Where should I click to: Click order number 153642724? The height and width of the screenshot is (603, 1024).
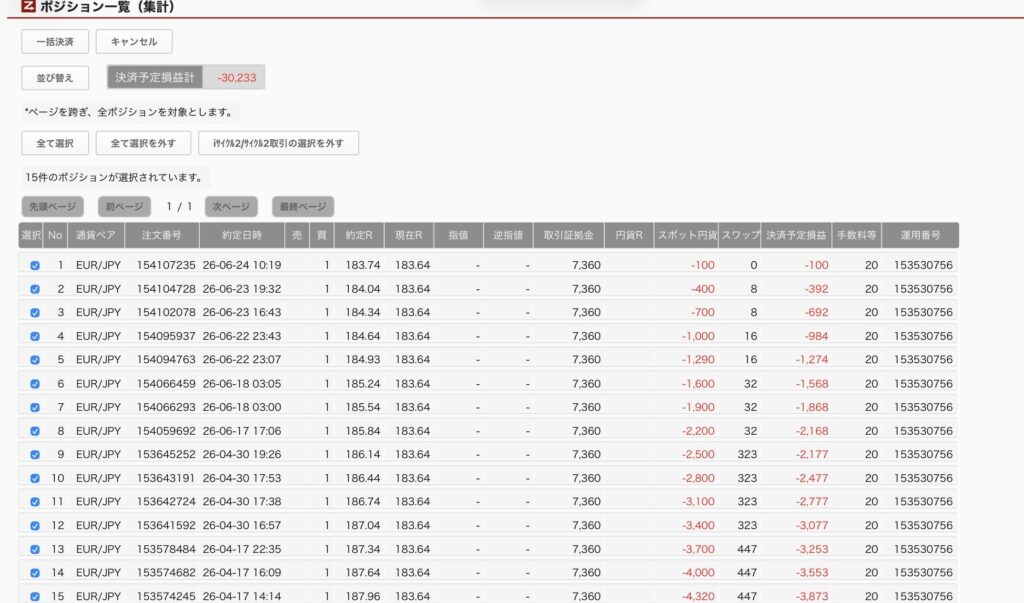click(x=166, y=502)
